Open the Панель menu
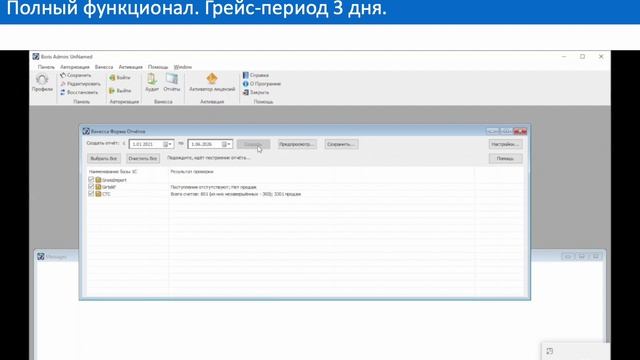 (x=46, y=67)
